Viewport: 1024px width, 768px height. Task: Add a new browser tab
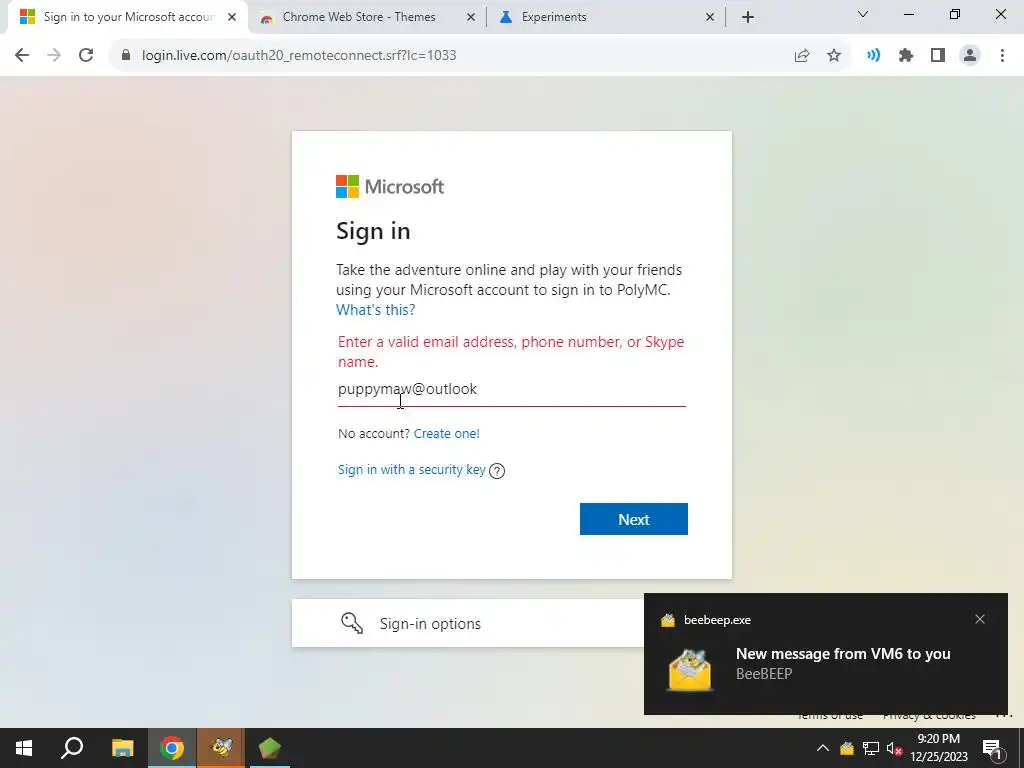click(748, 17)
